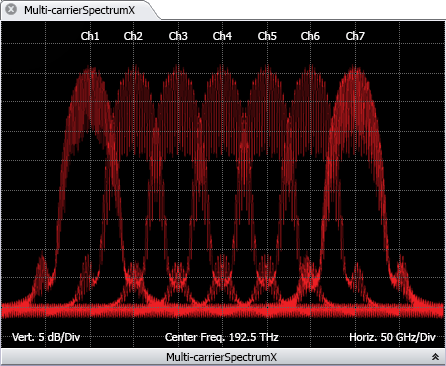446x366 pixels.
Task: Select the Multi-carrierSpectrumX tab title
Action: (79, 10)
